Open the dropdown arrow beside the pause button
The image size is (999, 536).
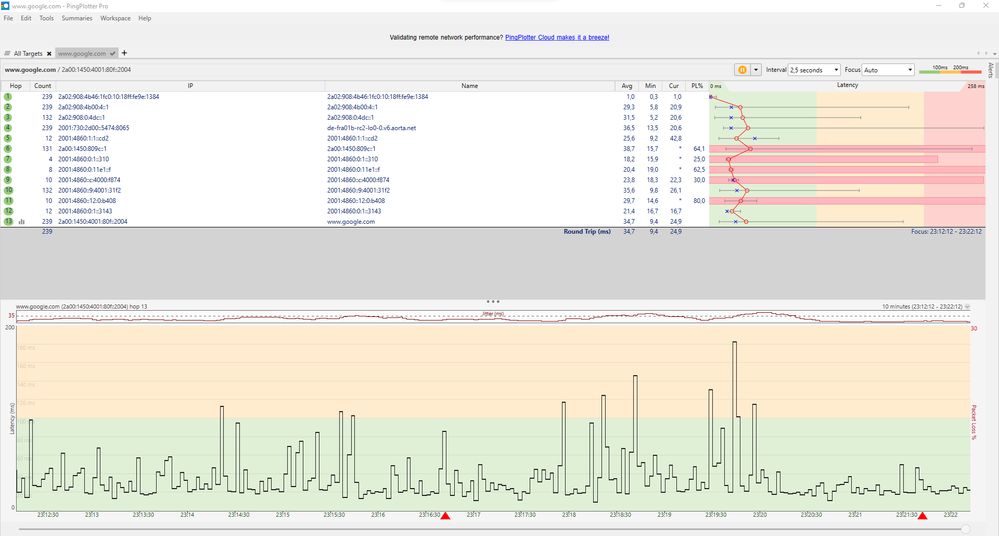coord(756,70)
